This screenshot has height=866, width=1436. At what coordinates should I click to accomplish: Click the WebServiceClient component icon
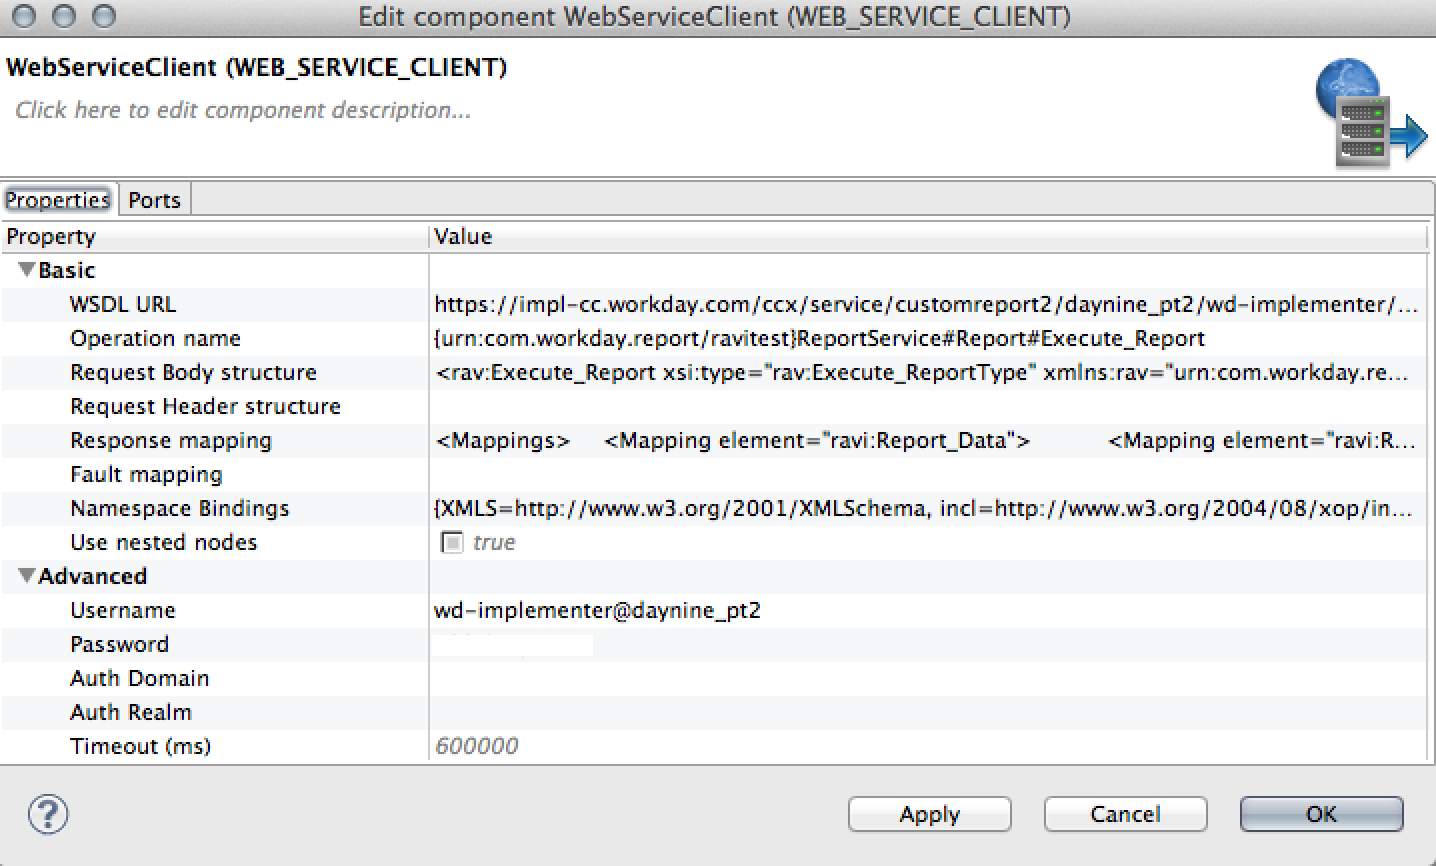tap(1370, 112)
